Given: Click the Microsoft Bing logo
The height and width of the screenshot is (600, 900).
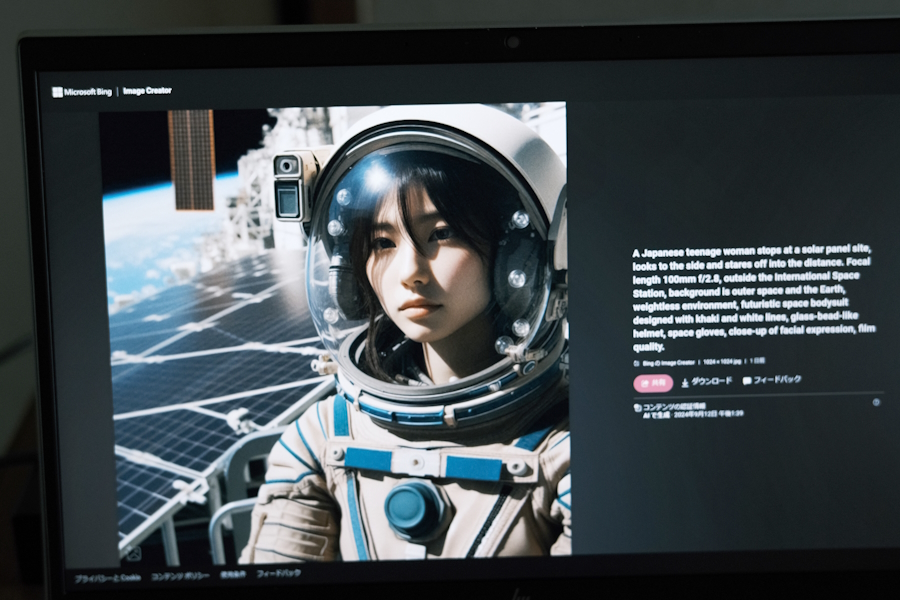Looking at the screenshot, I should coord(82,92).
